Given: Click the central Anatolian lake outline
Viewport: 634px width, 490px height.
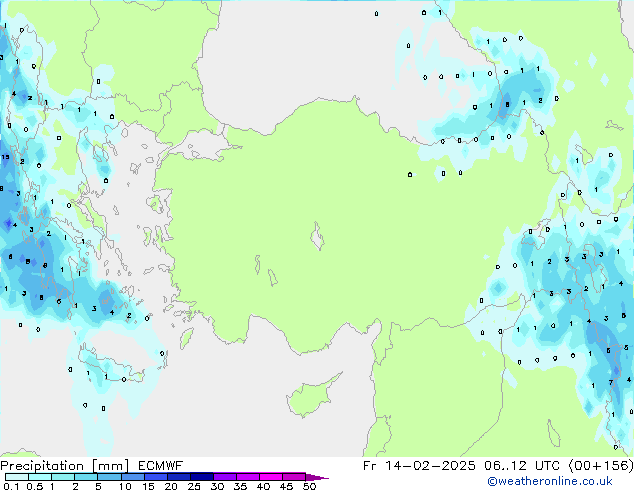Looking at the screenshot, I should [x=317, y=236].
